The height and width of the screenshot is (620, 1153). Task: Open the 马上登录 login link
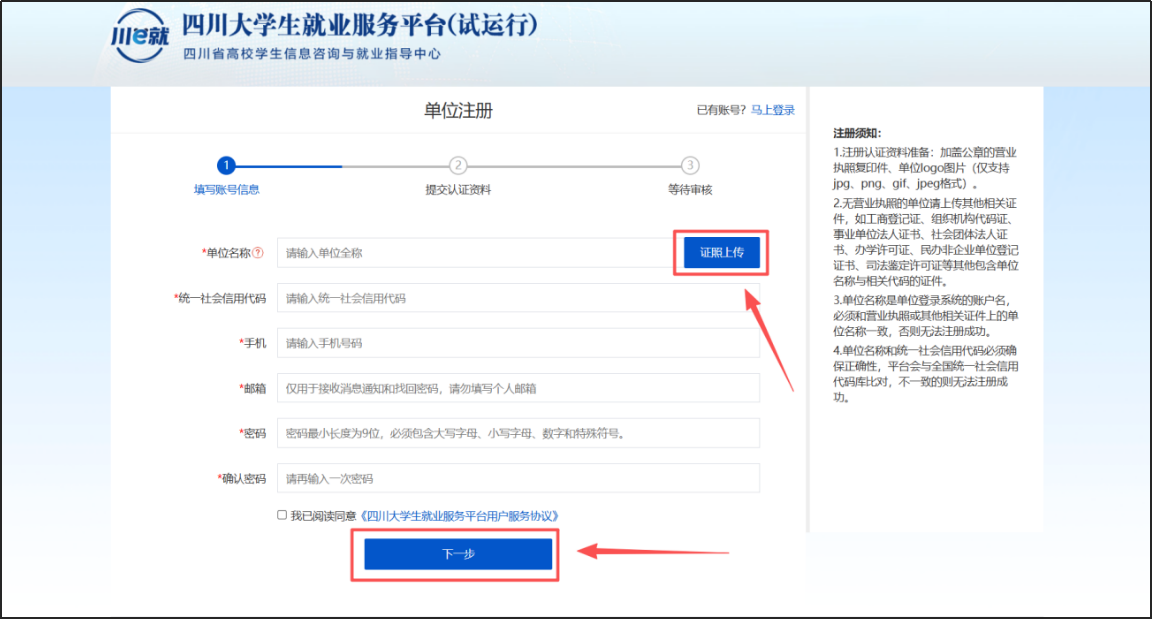click(773, 110)
